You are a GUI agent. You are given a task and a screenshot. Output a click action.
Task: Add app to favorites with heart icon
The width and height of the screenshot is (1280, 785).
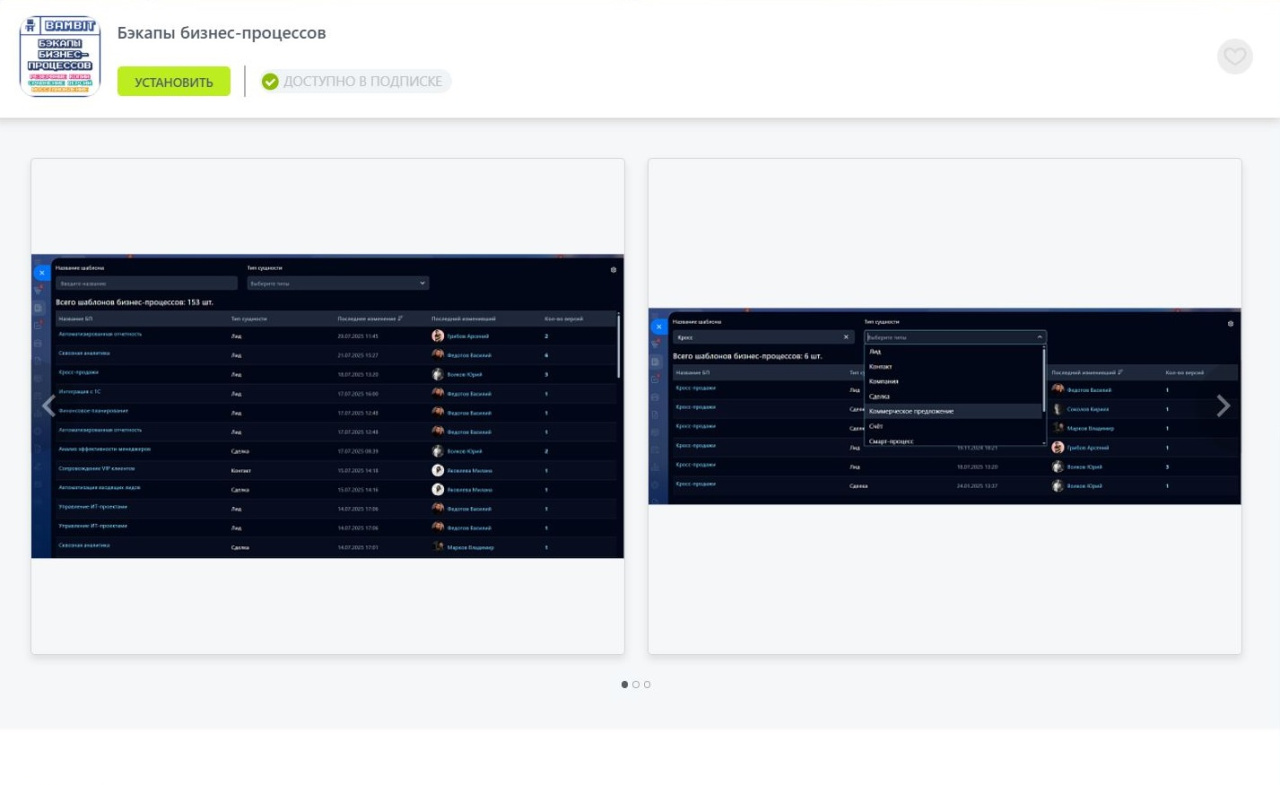1235,57
